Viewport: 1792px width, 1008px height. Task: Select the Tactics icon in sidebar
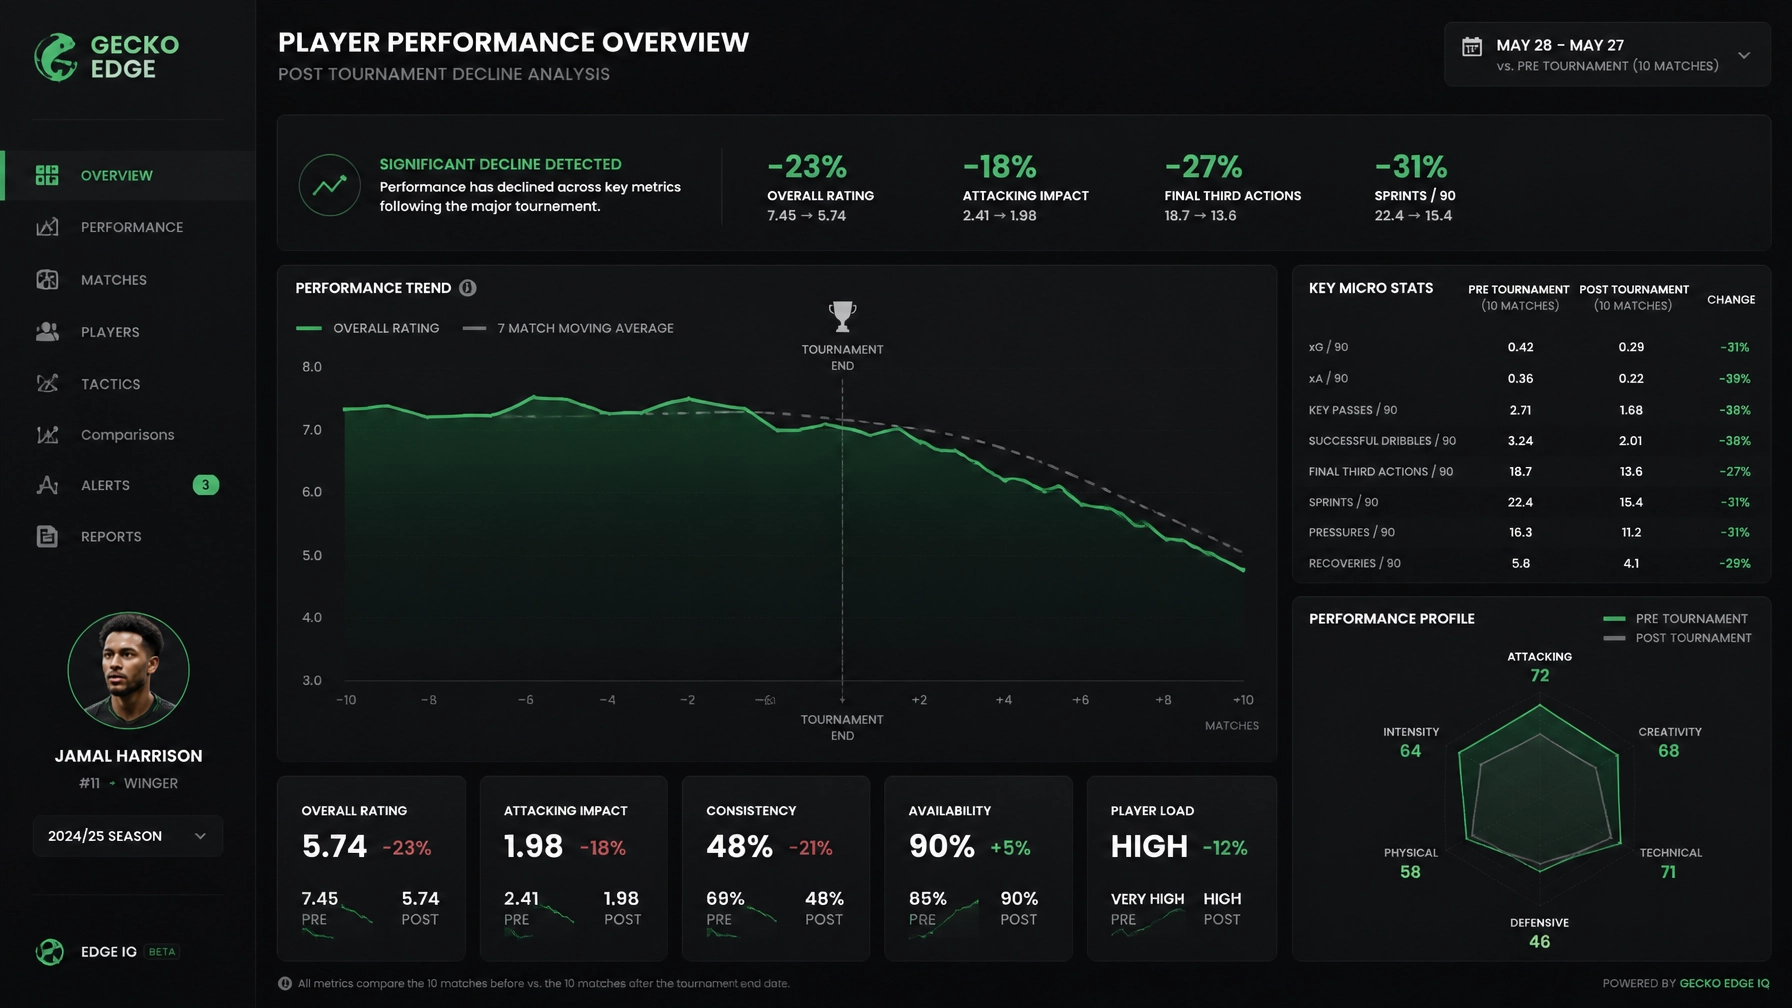(x=47, y=384)
